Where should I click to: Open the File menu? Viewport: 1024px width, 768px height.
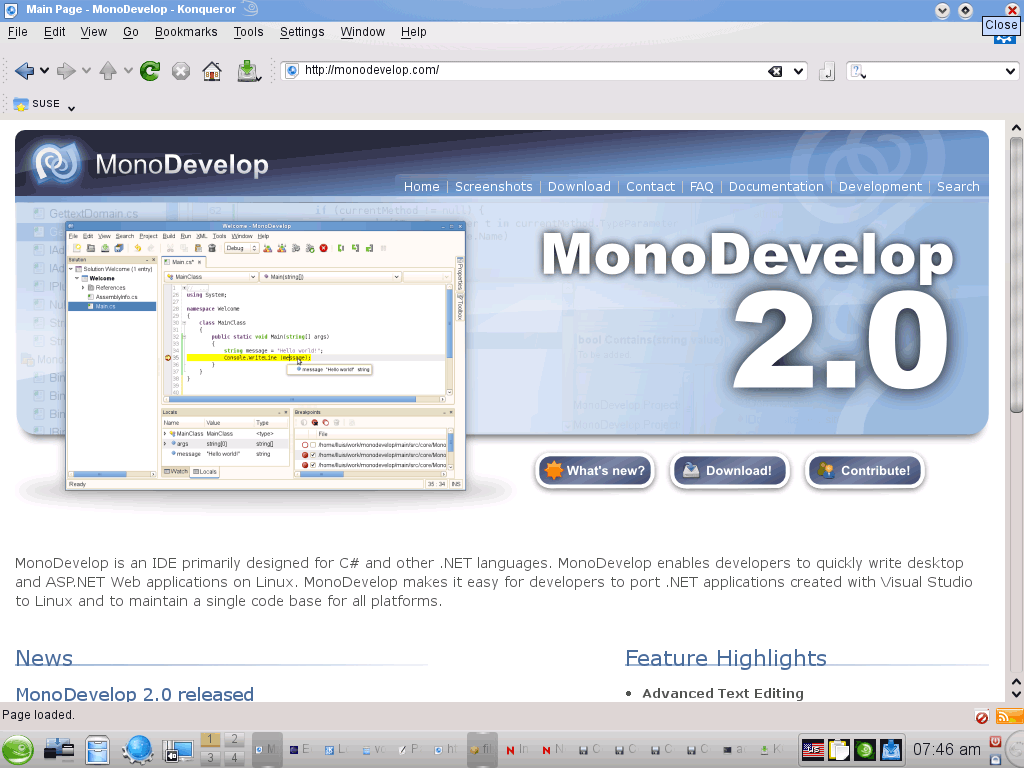[18, 32]
